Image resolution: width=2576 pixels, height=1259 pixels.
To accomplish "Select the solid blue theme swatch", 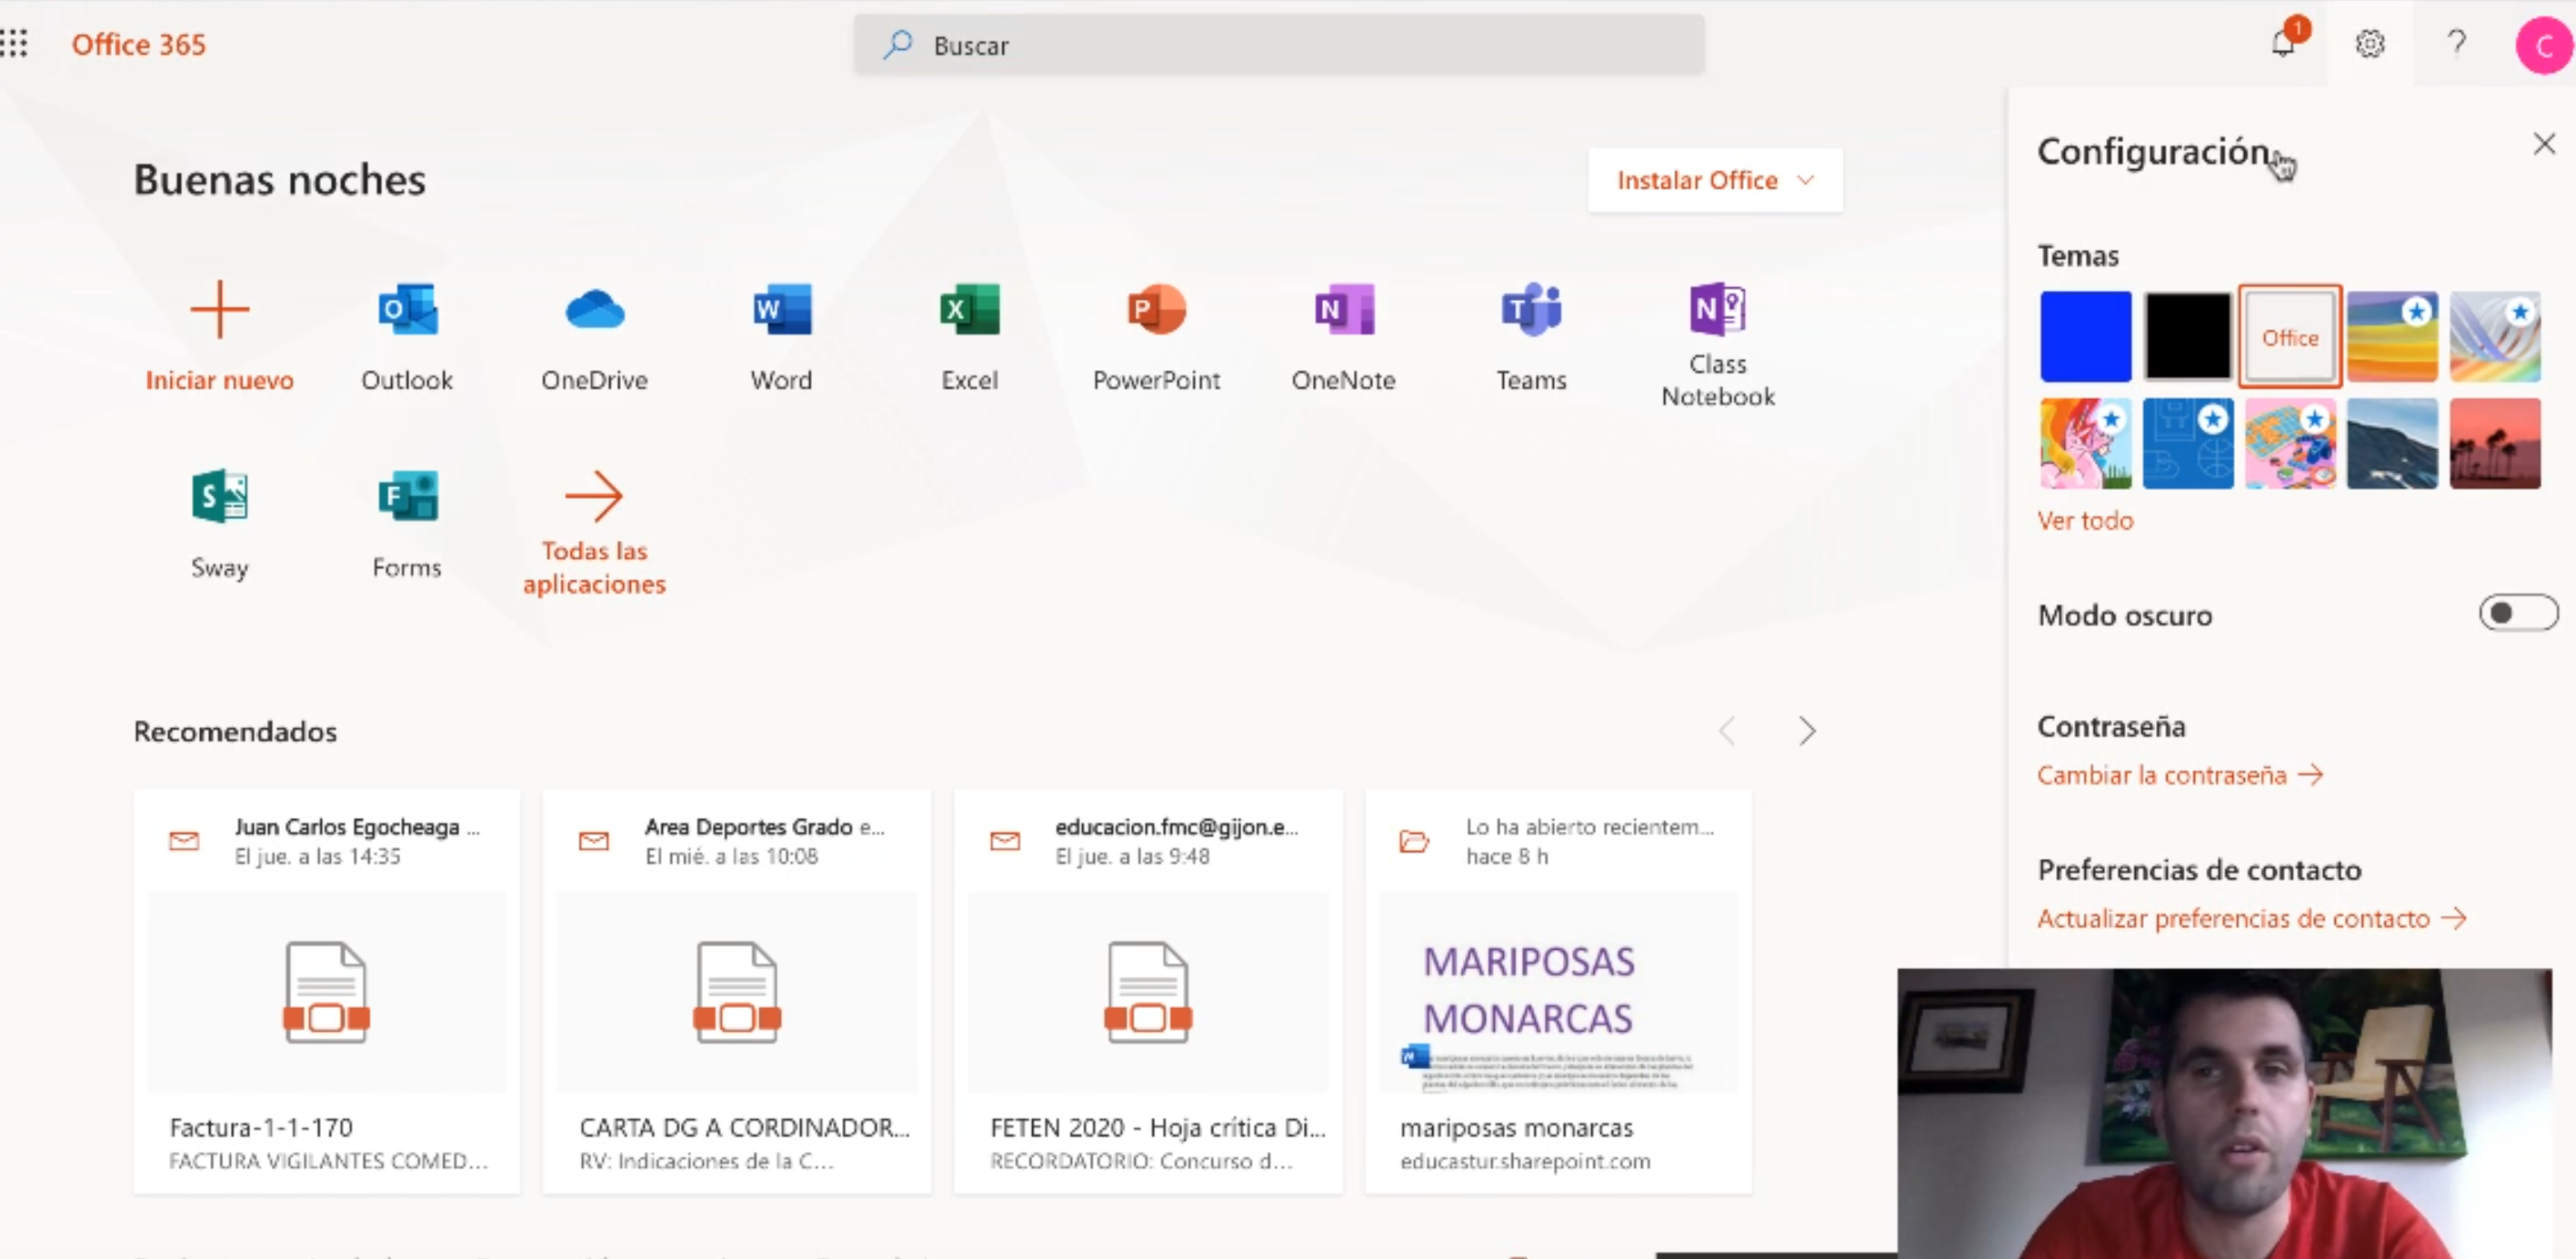I will (2085, 337).
